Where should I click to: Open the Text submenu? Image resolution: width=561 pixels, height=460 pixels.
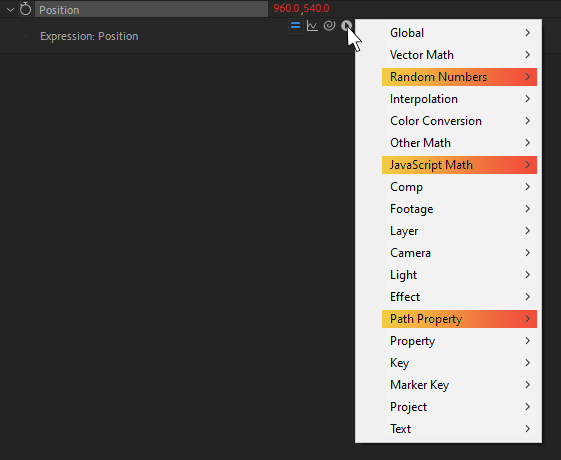459,429
